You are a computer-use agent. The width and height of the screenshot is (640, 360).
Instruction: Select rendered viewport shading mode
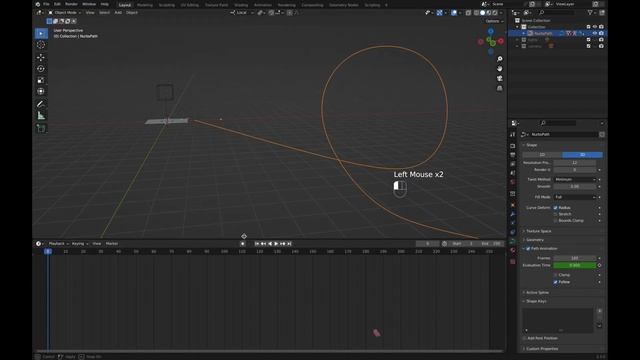point(495,13)
